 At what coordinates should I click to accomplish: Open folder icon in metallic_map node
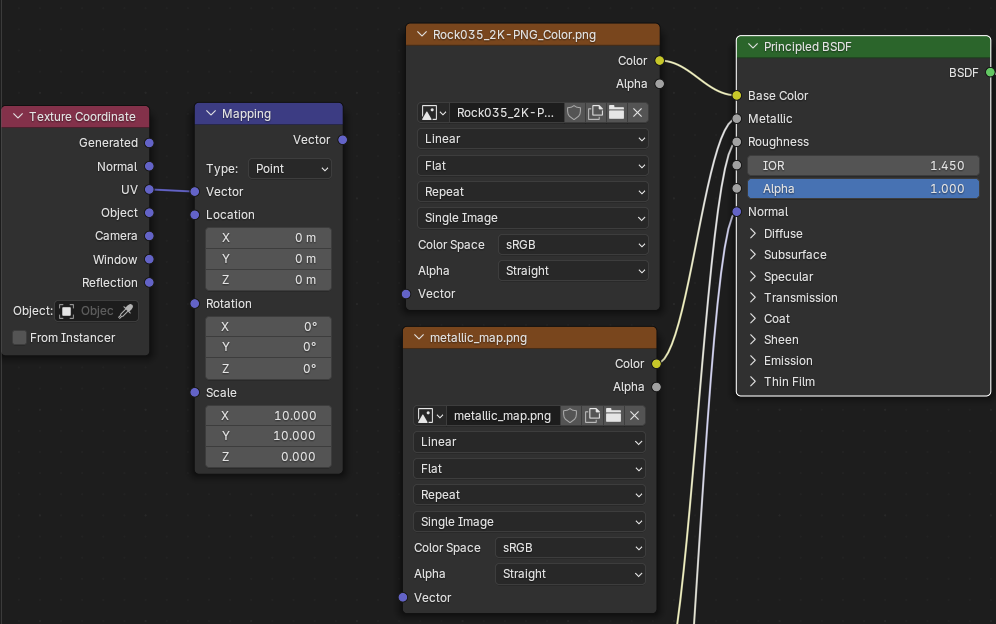click(x=613, y=416)
